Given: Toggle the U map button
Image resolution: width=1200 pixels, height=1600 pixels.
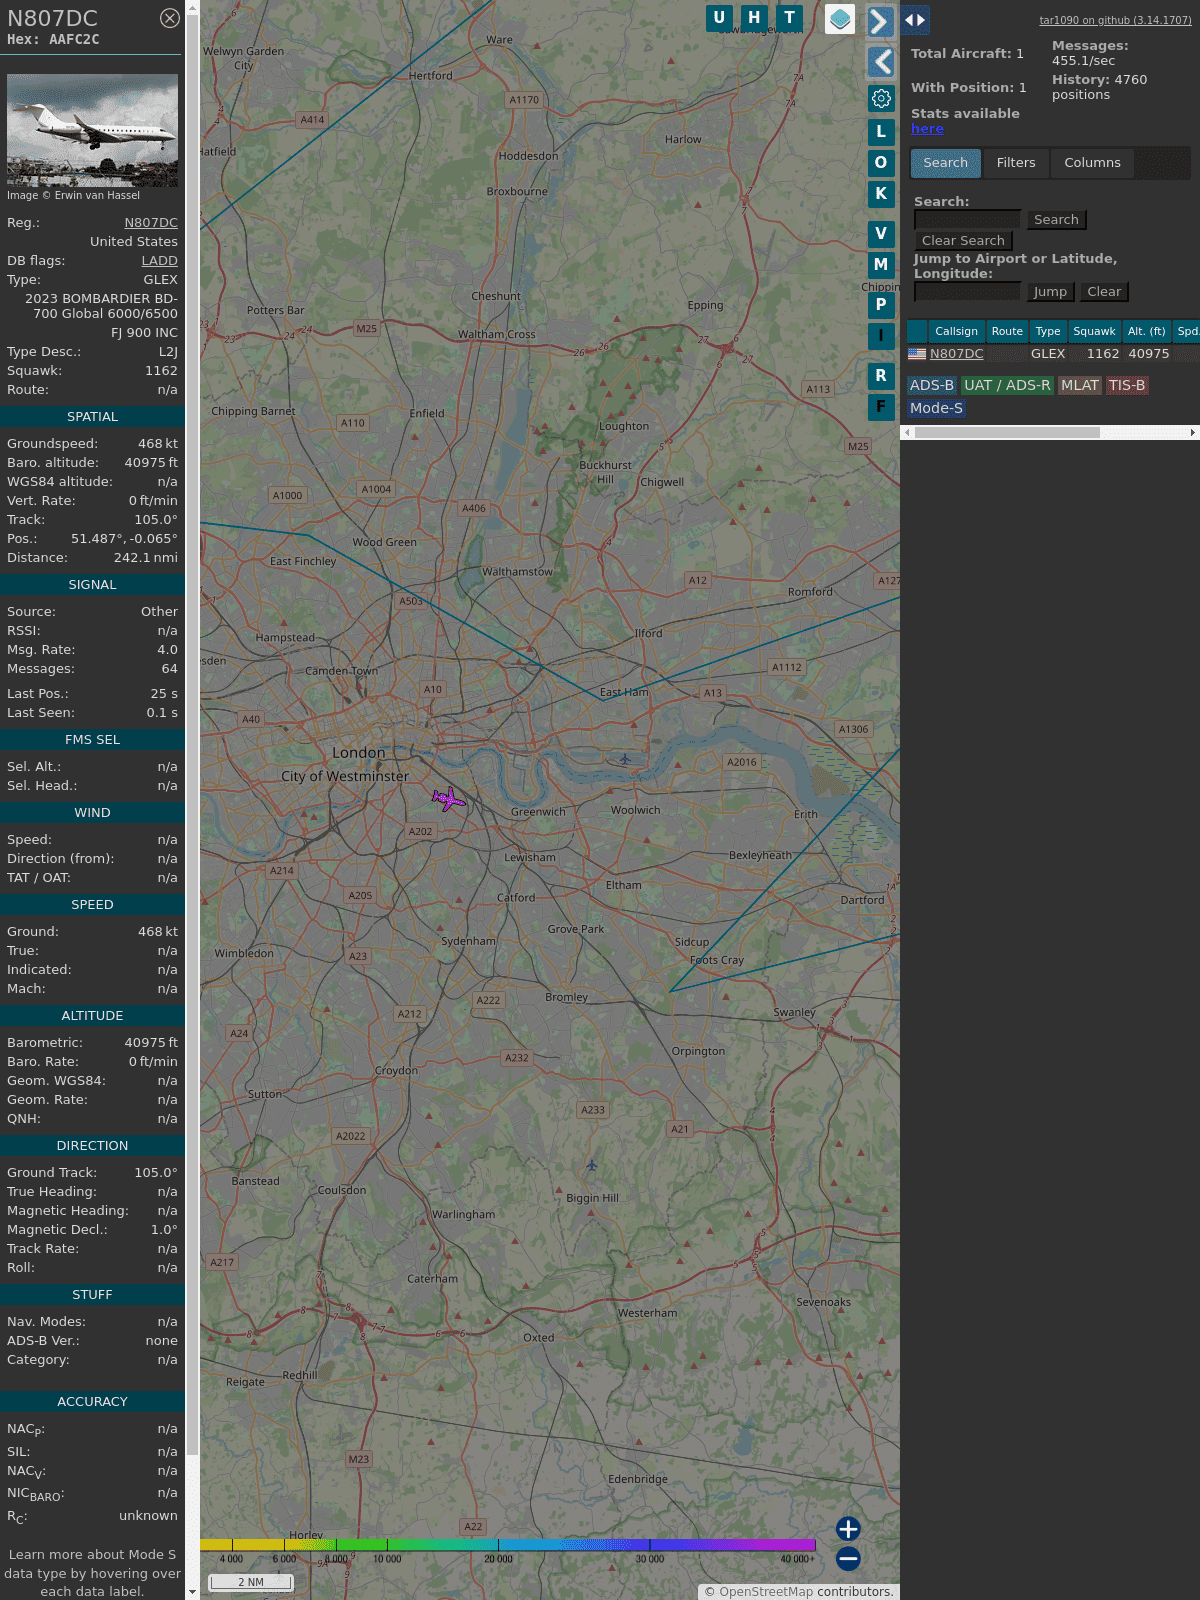Looking at the screenshot, I should tap(719, 18).
